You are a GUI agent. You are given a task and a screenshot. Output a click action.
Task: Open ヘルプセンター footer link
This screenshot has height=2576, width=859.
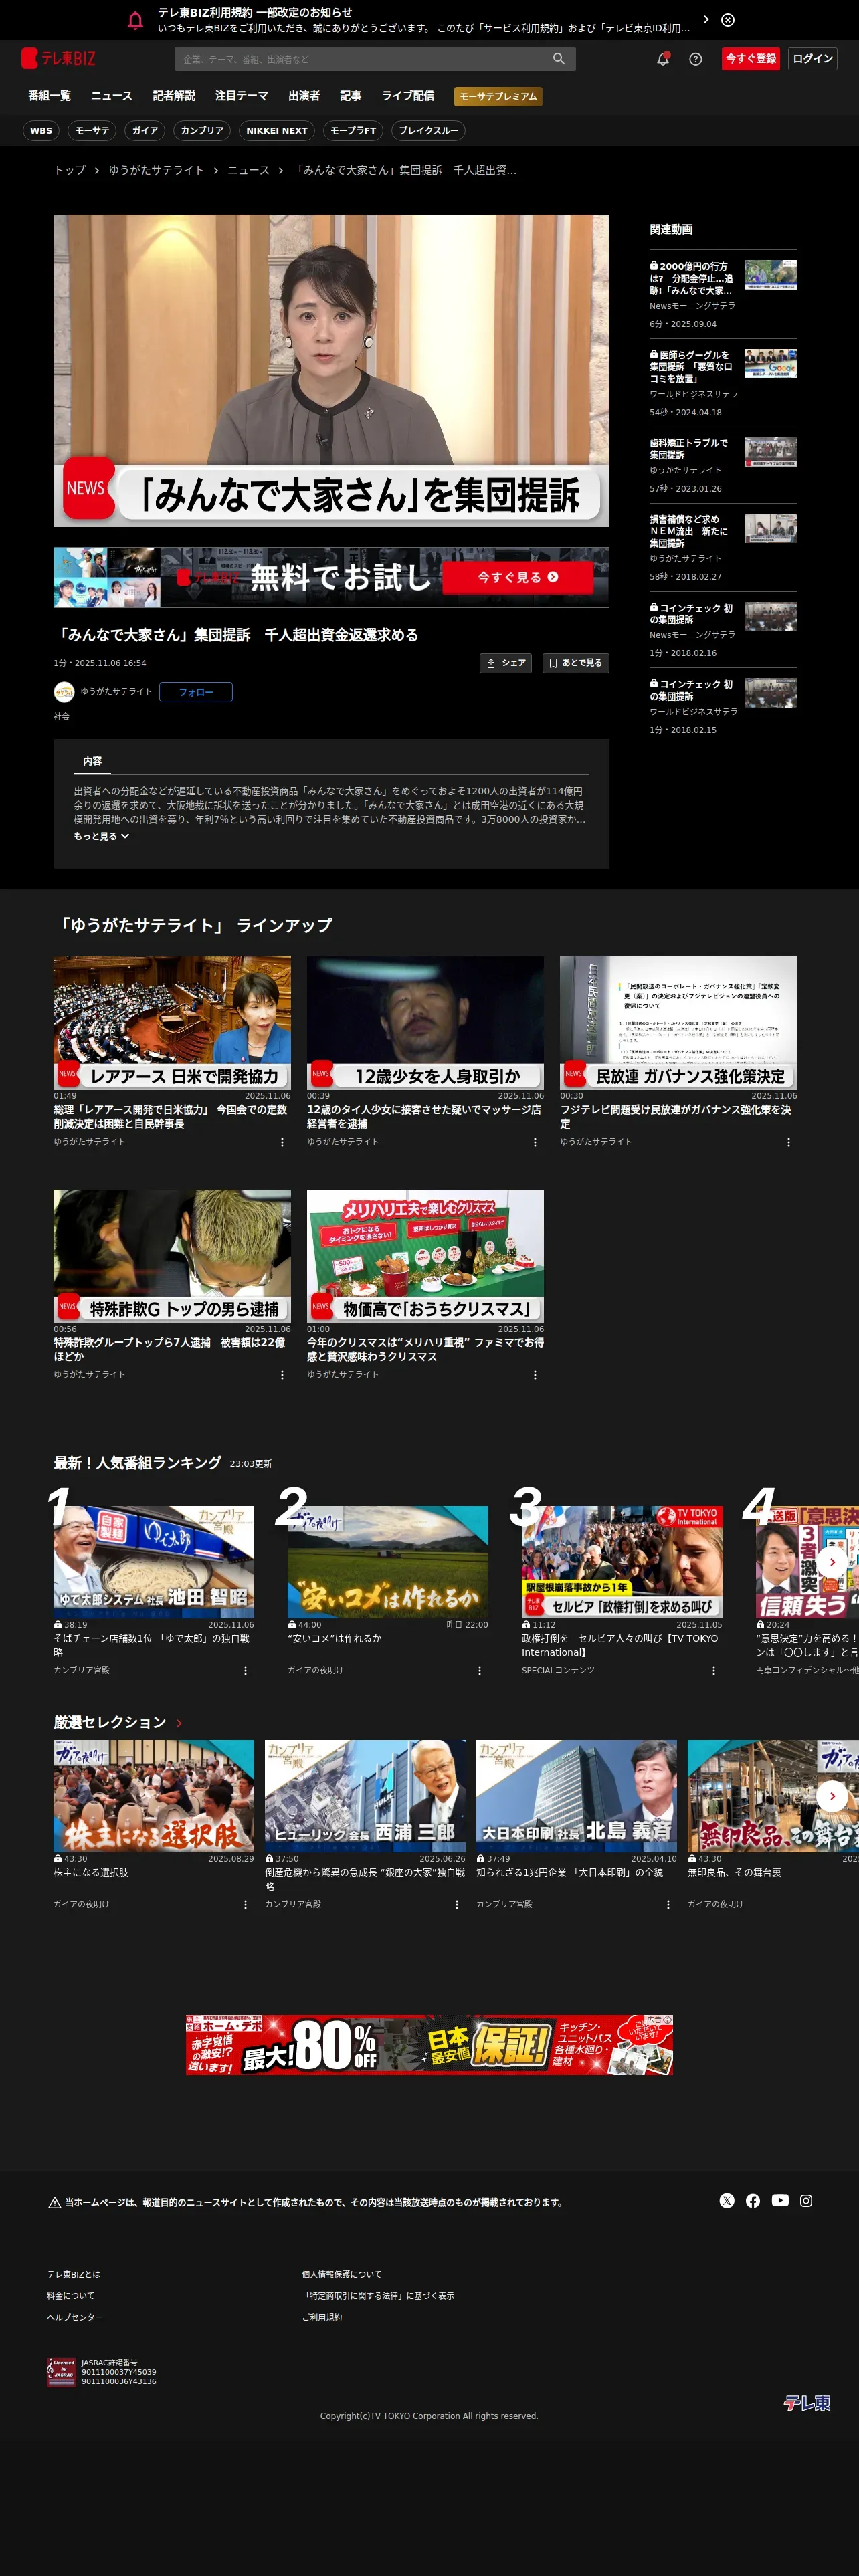point(75,2317)
